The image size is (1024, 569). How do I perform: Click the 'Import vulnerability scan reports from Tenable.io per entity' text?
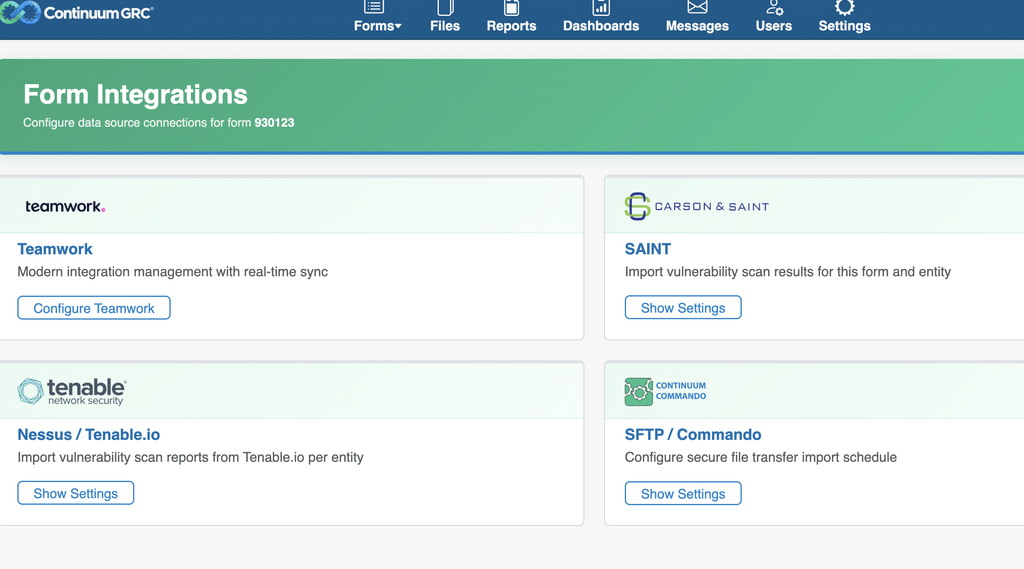pyautogui.click(x=191, y=457)
